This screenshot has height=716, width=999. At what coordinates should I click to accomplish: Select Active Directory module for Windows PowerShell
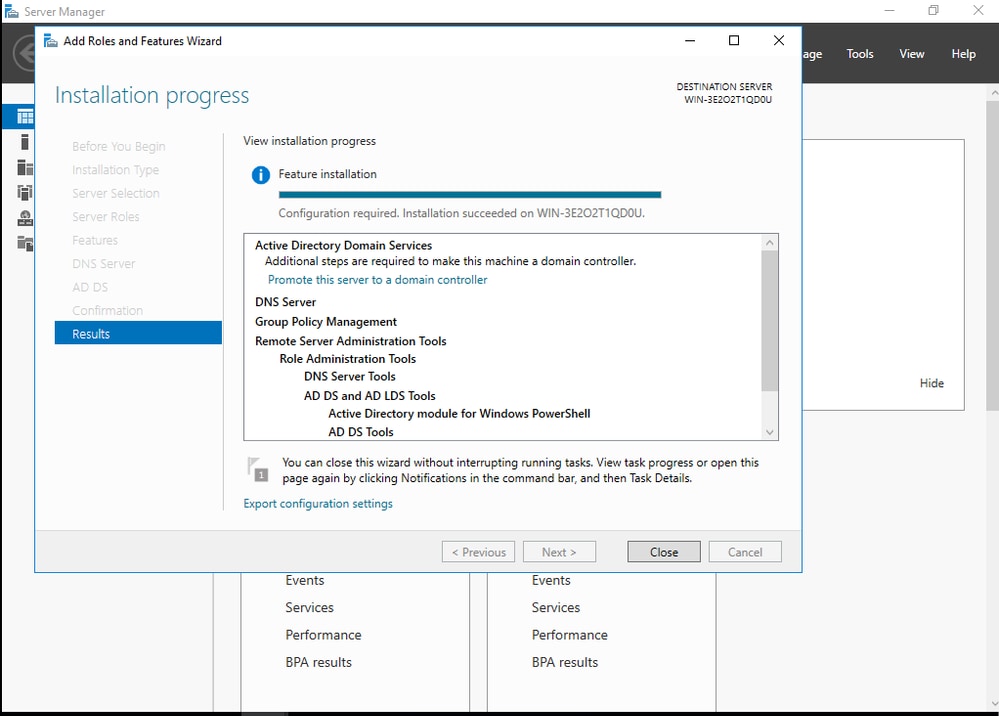pyautogui.click(x=459, y=413)
